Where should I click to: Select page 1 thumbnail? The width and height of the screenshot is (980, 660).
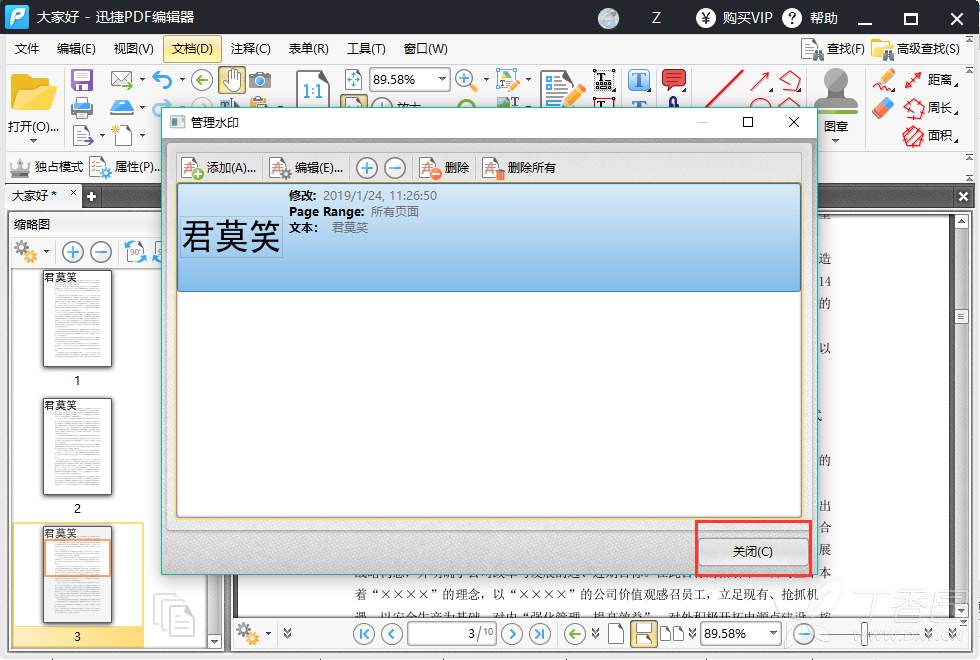click(x=77, y=318)
